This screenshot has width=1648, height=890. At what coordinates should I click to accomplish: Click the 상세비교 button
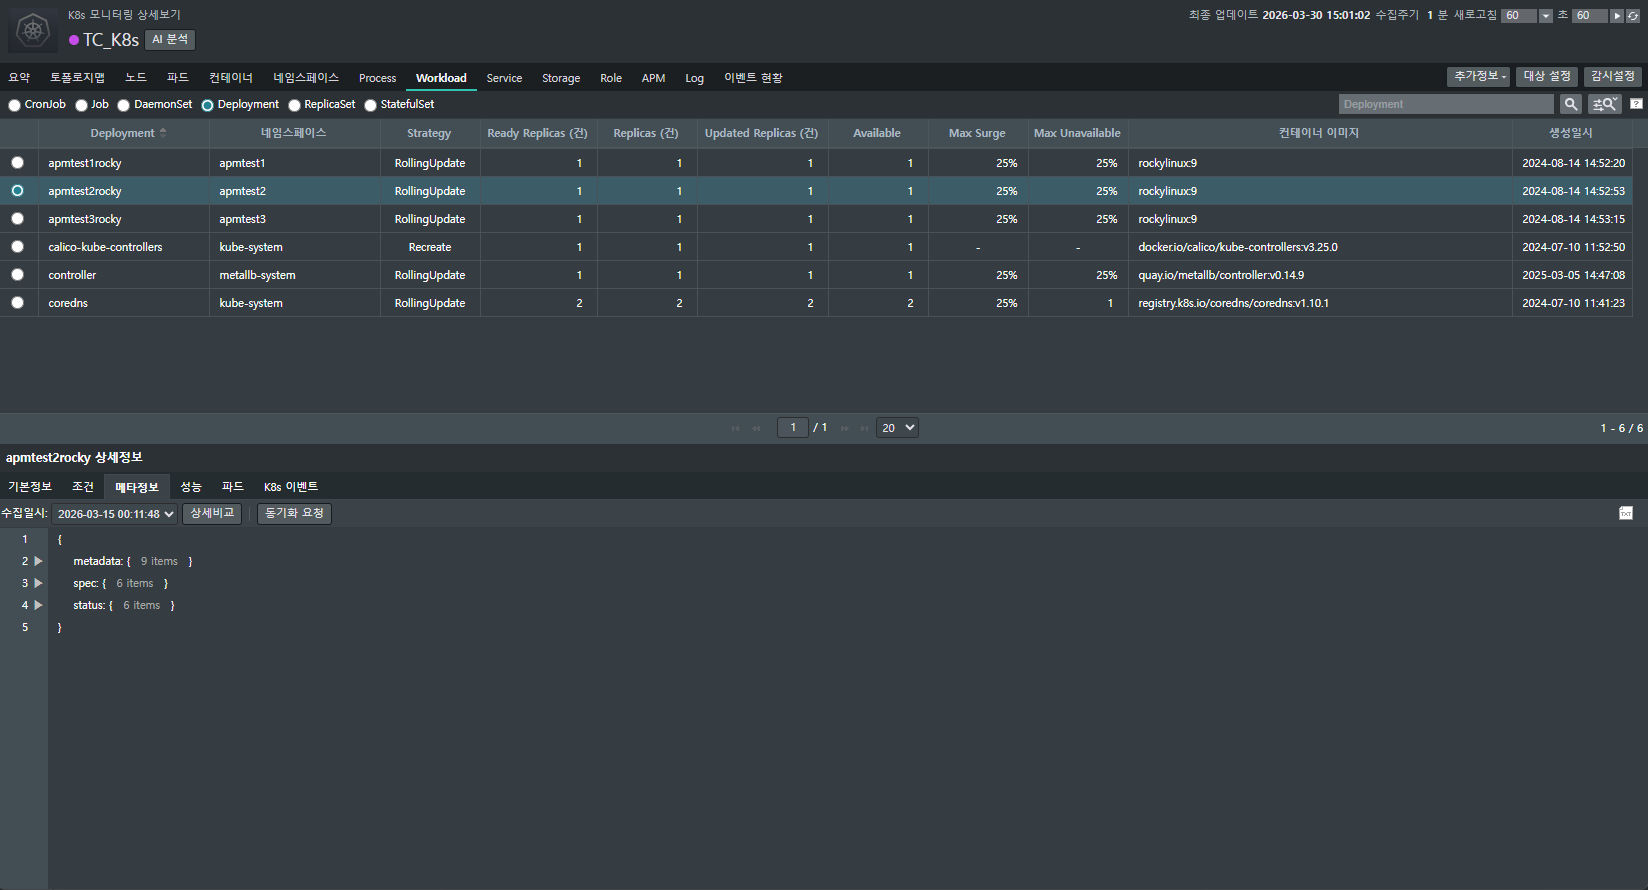click(212, 513)
